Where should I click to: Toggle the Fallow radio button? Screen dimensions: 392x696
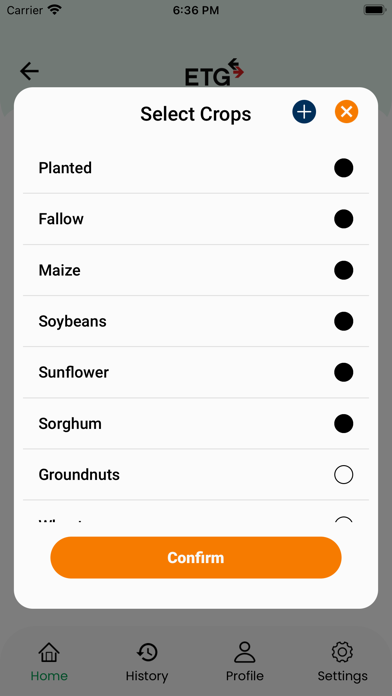pyautogui.click(x=344, y=219)
